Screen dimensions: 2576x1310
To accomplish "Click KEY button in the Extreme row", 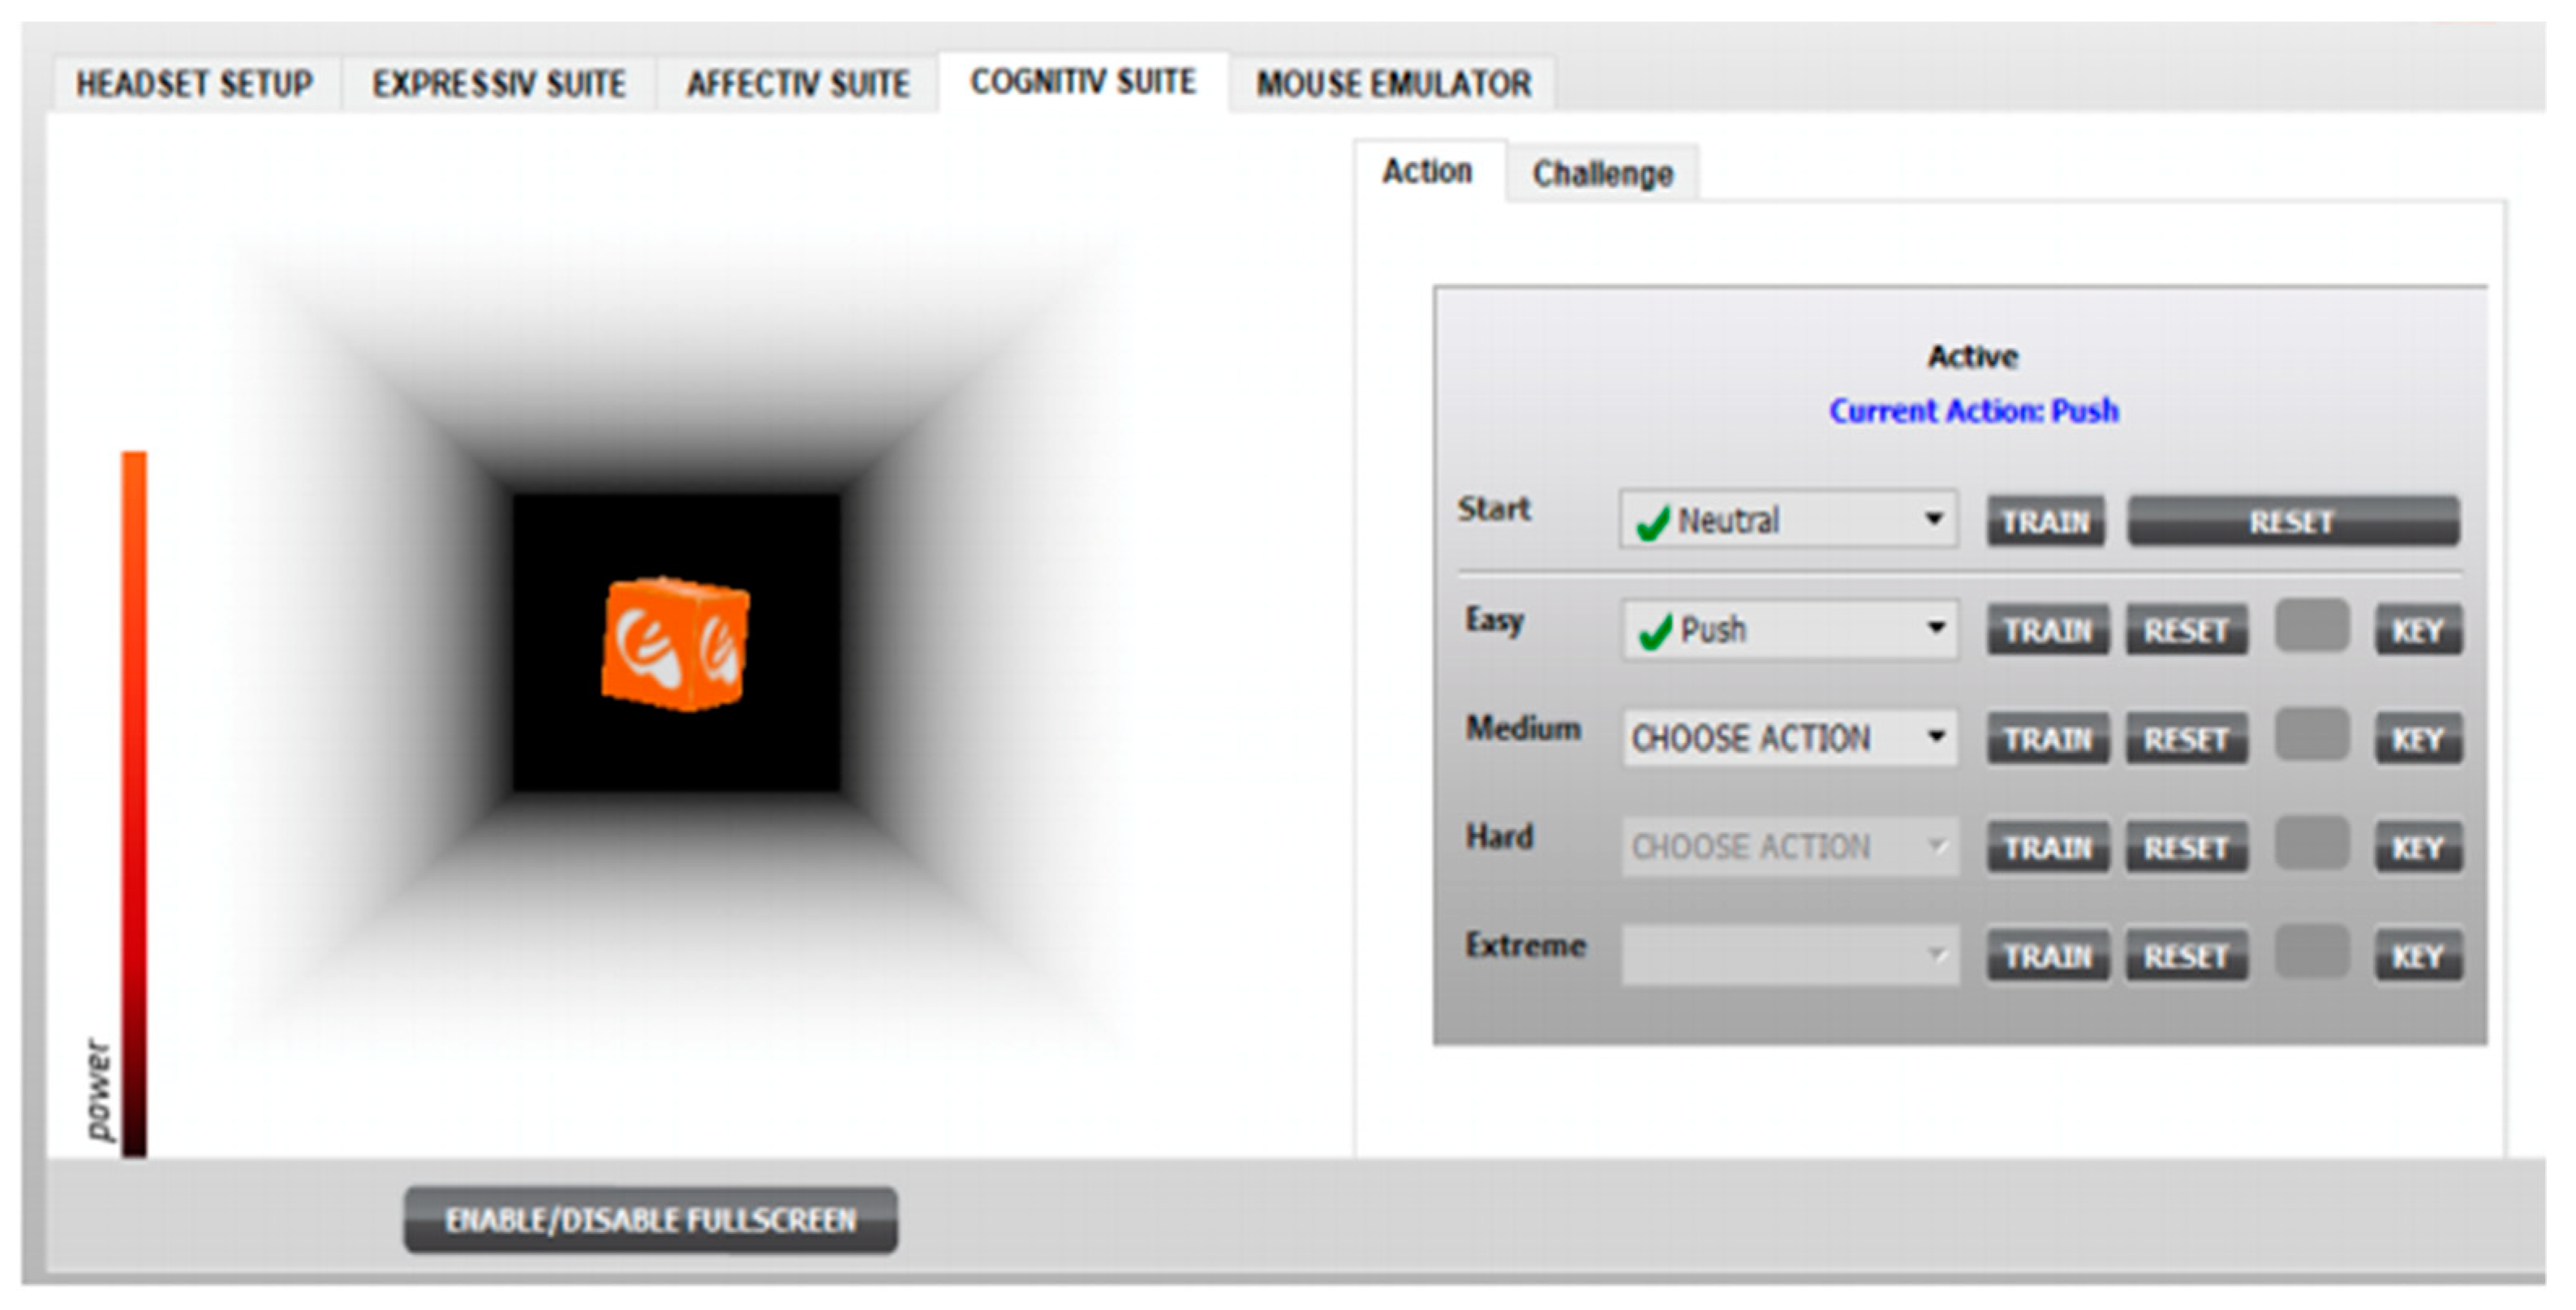I will 2417,956.
